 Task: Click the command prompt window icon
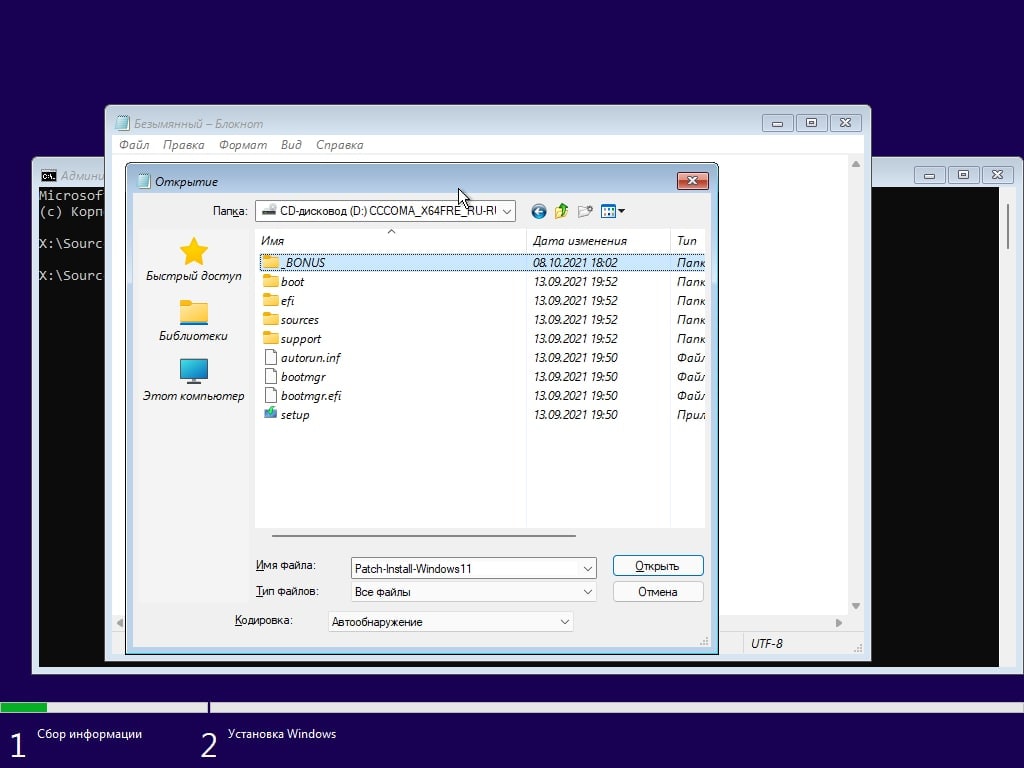[49, 176]
